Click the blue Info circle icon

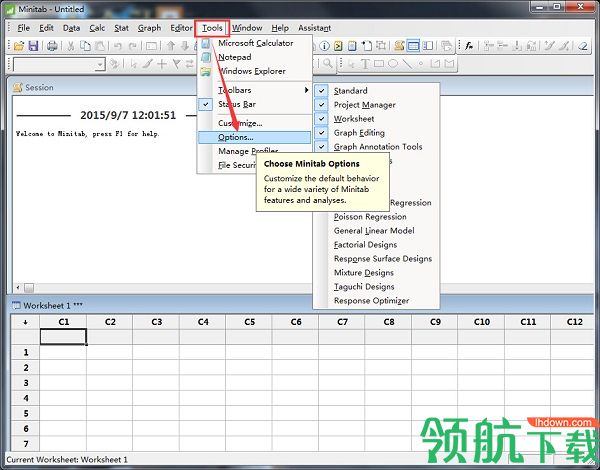324,46
